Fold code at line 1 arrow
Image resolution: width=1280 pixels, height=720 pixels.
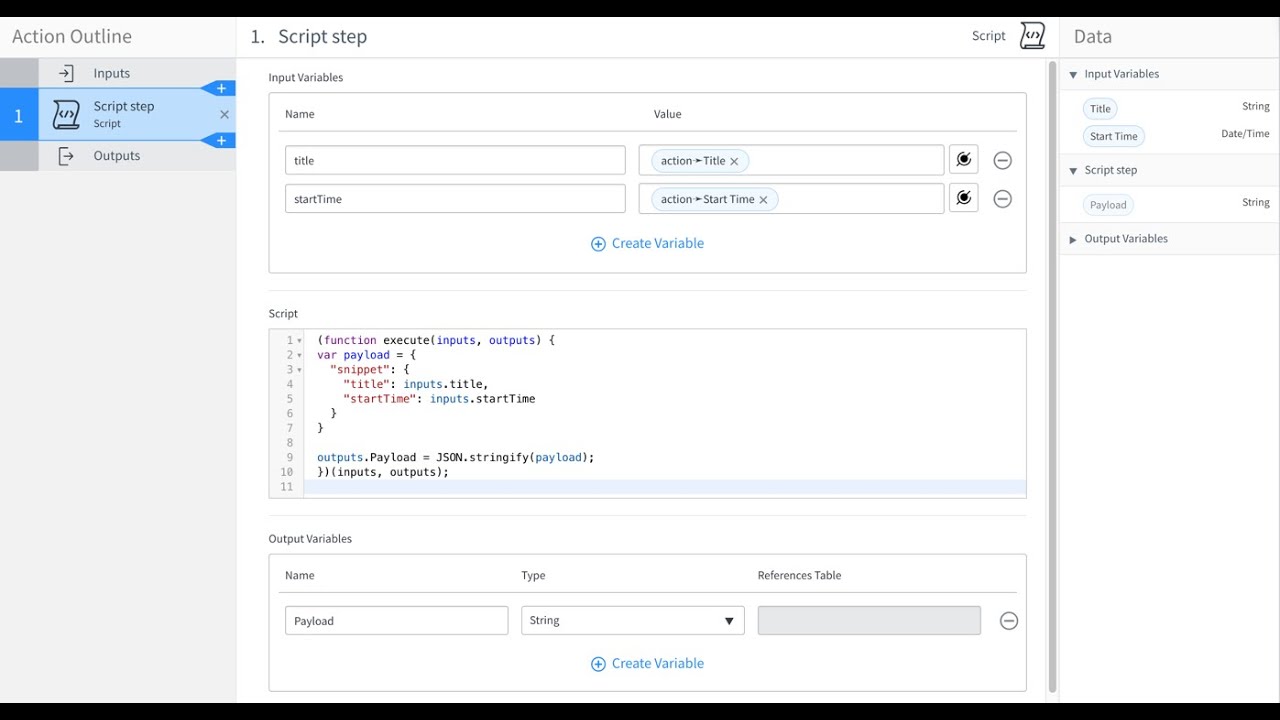pyautogui.click(x=300, y=341)
